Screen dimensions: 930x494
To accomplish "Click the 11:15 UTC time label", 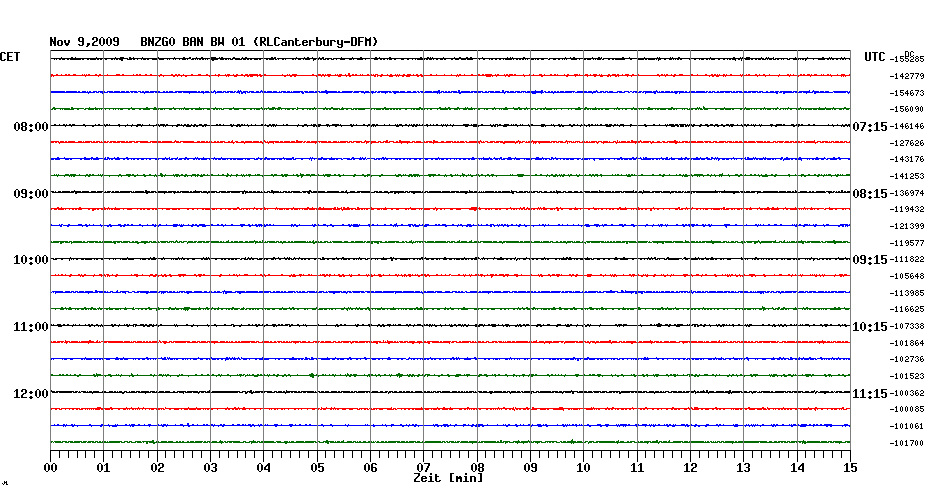I will click(x=869, y=393).
